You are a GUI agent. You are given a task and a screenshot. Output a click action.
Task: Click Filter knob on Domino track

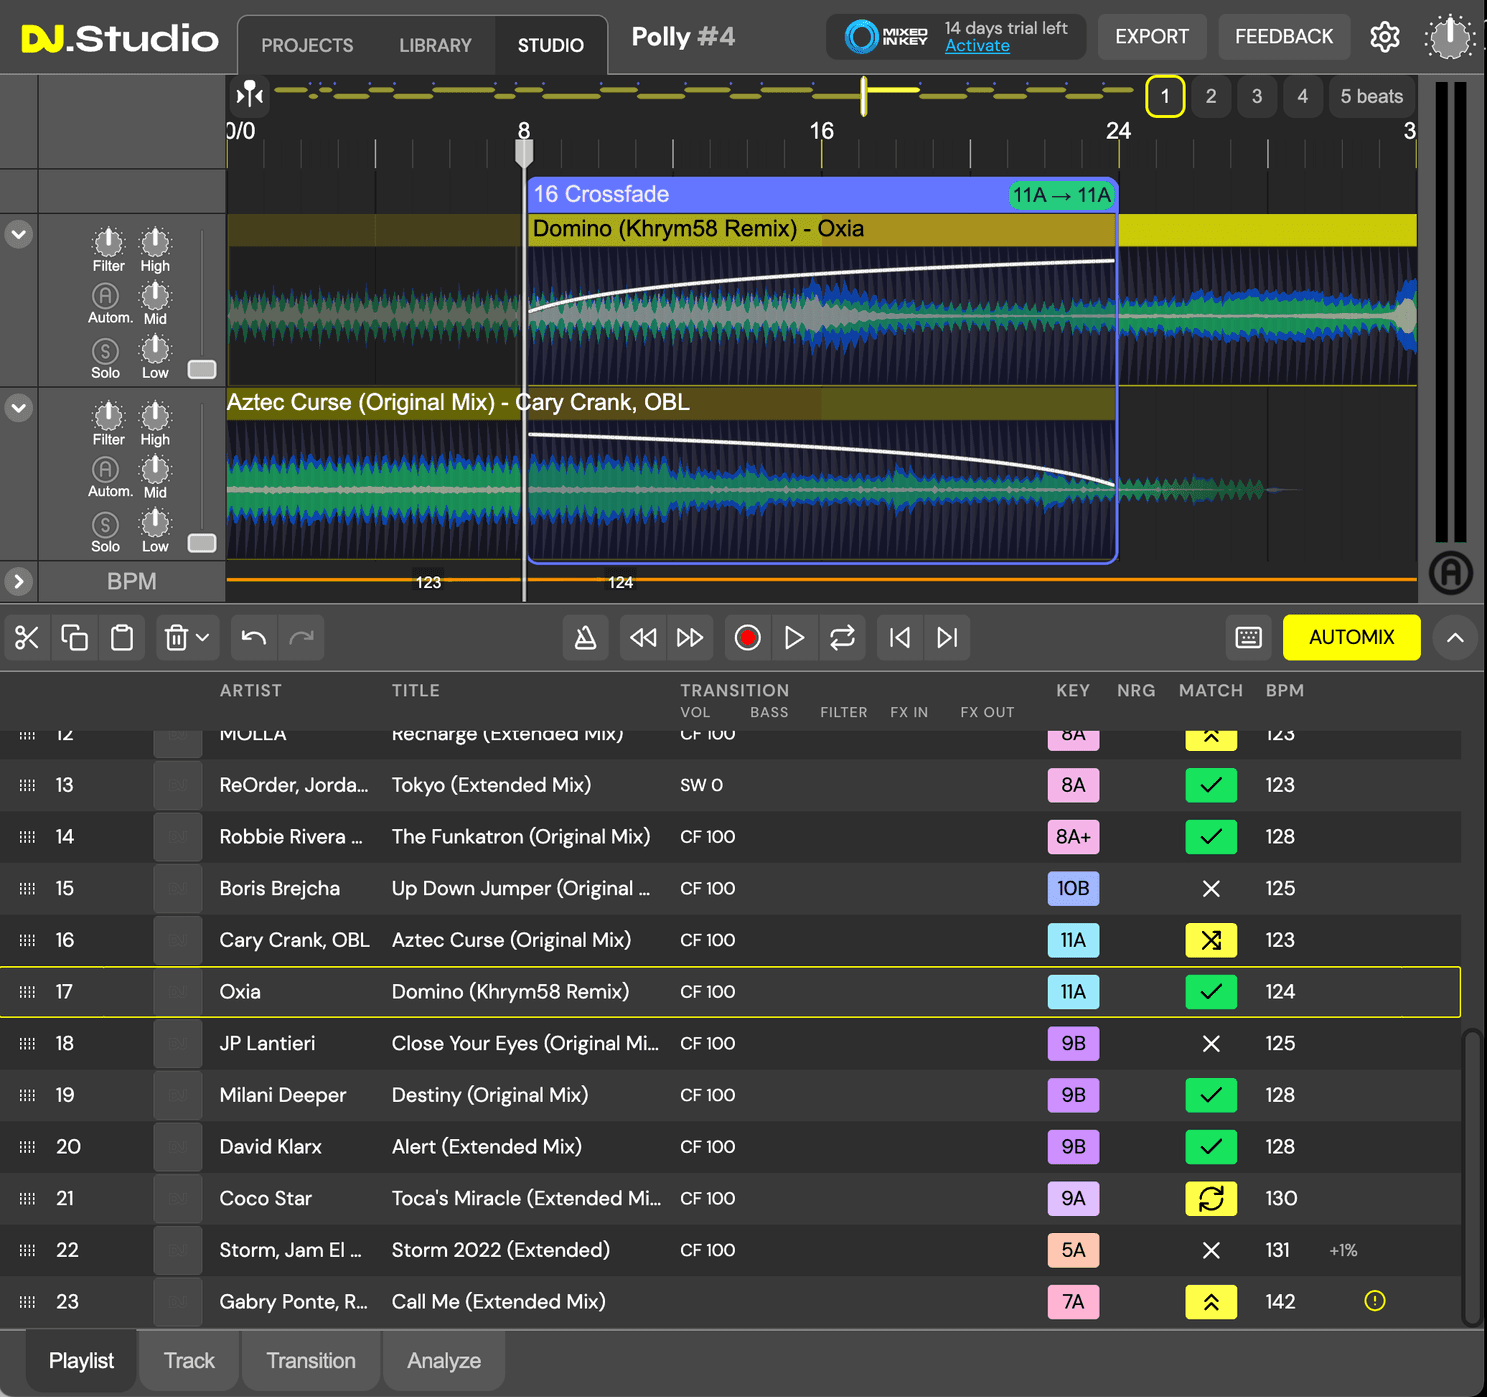(108, 242)
